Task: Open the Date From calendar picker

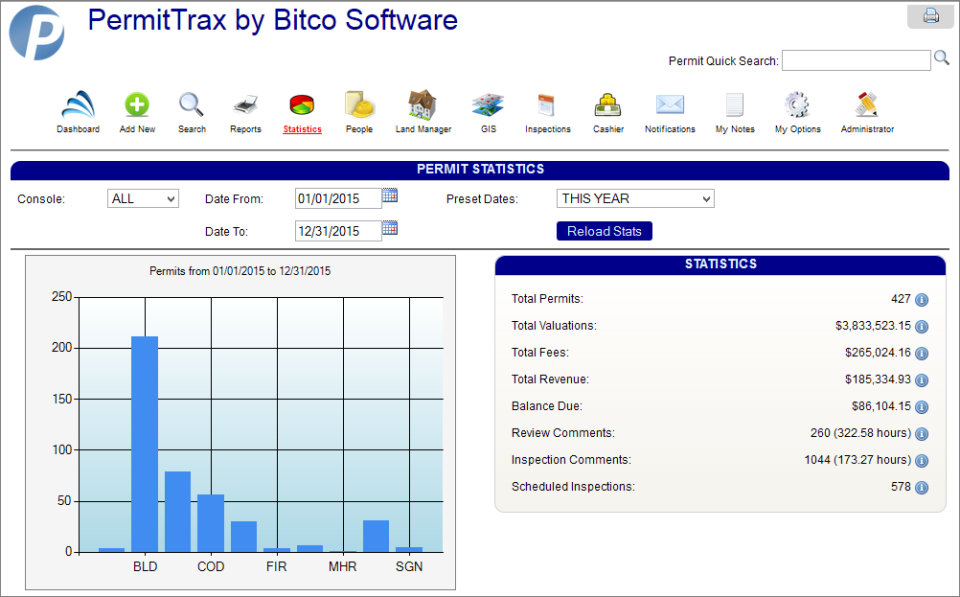Action: pos(390,195)
